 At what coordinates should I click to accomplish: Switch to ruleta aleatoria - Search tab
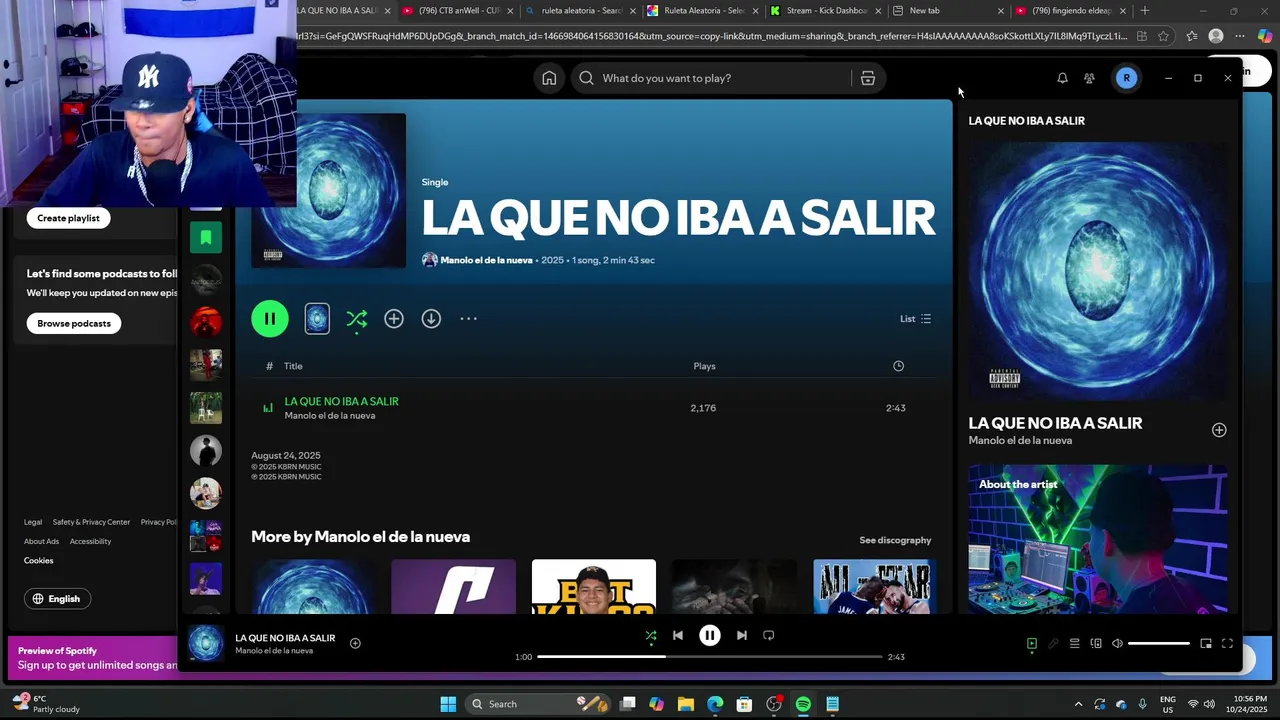point(581,11)
